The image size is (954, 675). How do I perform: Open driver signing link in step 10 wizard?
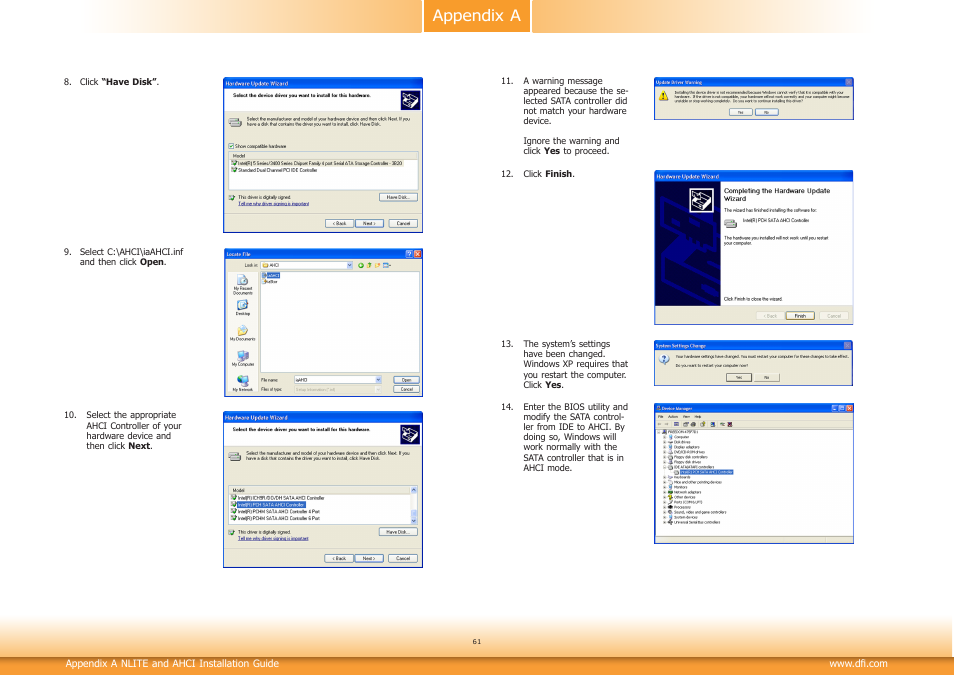273,539
